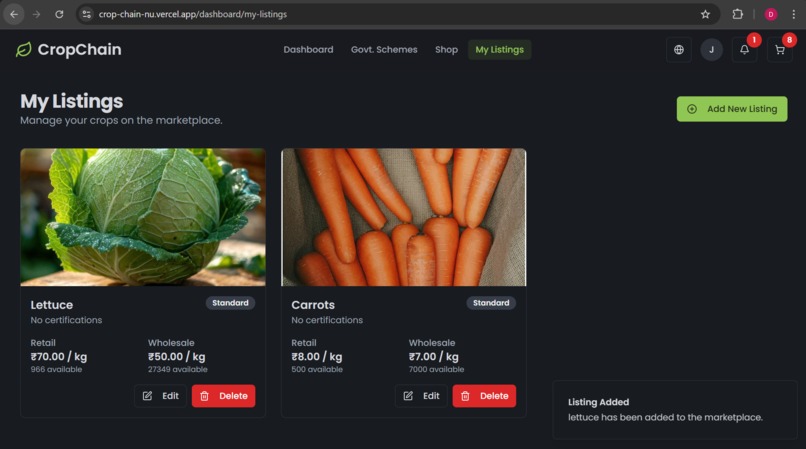Click the Carrots listing title
This screenshot has height=449, width=806.
tap(313, 305)
